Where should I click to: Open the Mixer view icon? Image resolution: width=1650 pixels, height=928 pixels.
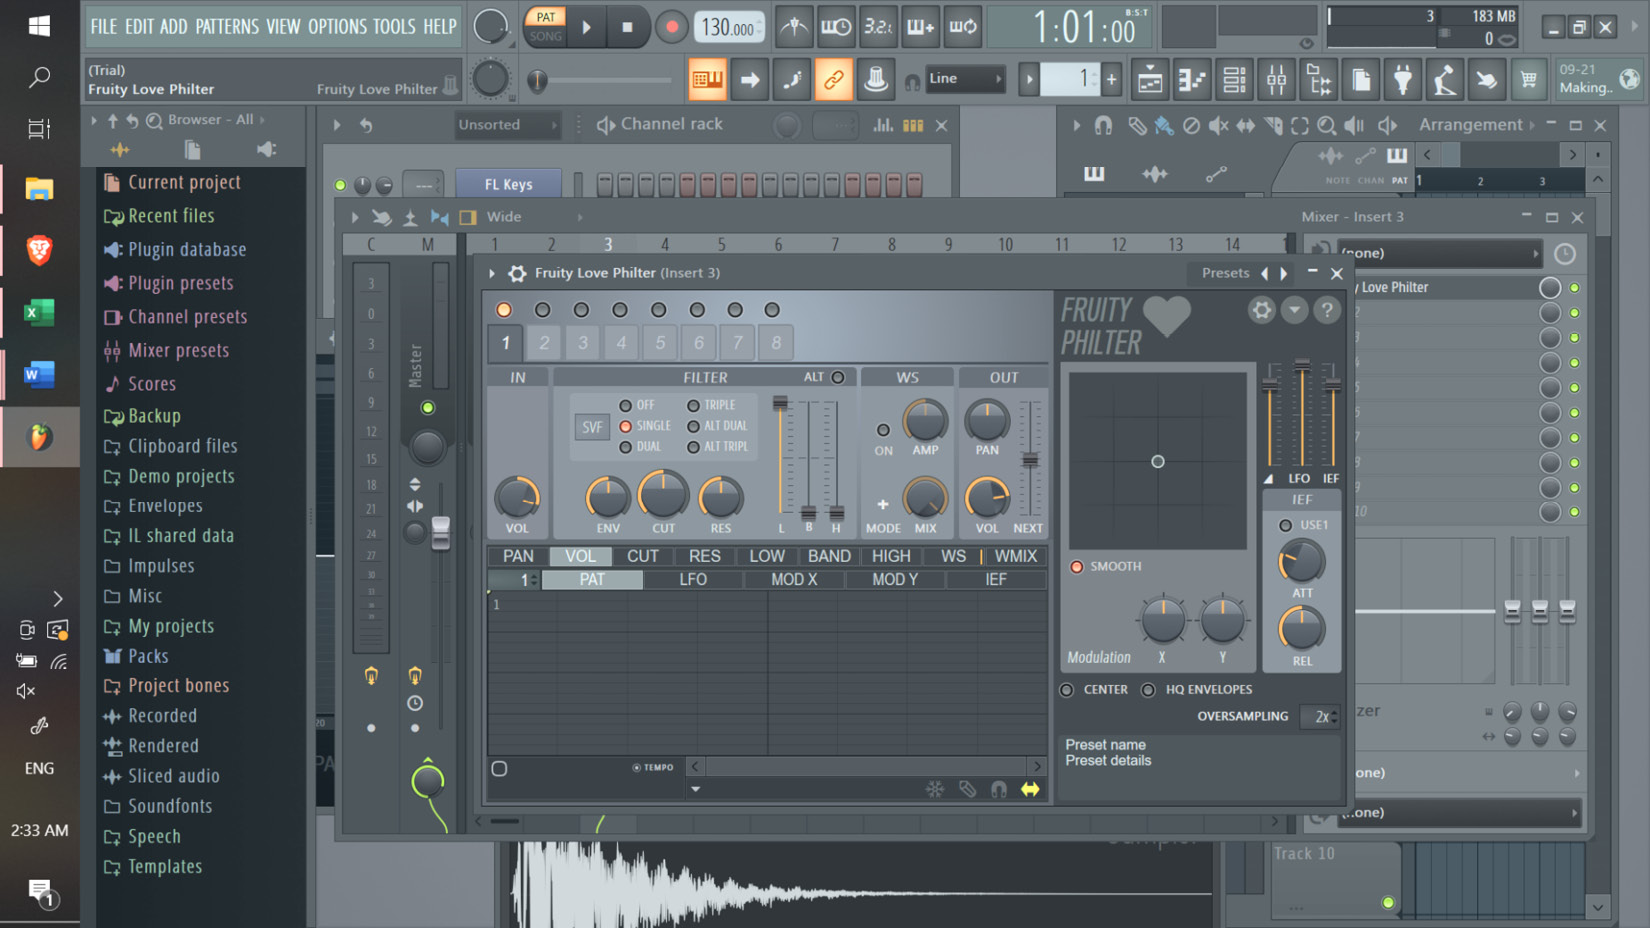tap(1276, 80)
